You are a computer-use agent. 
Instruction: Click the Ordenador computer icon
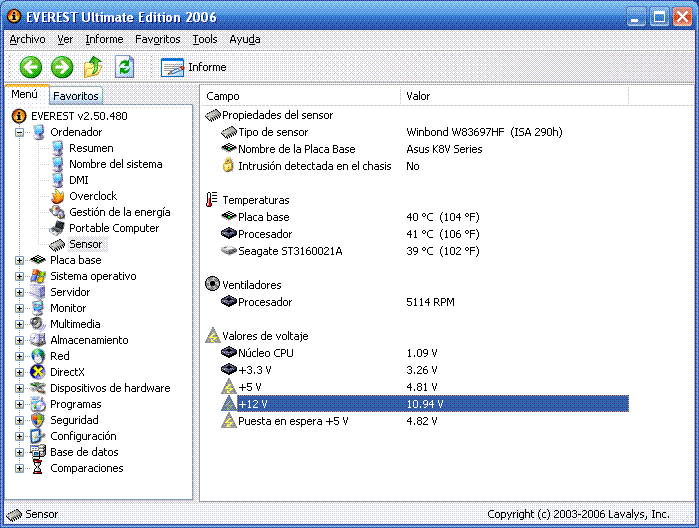(39, 132)
